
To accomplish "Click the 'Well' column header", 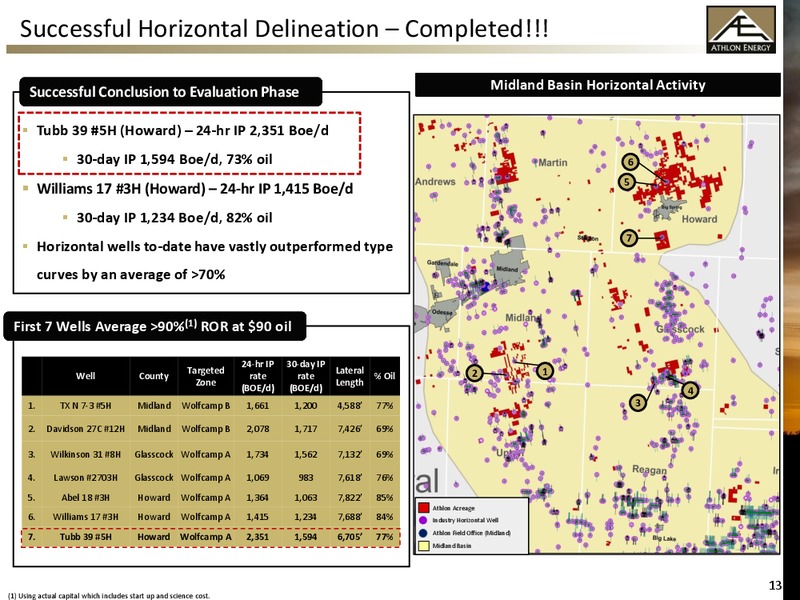I will tap(85, 376).
